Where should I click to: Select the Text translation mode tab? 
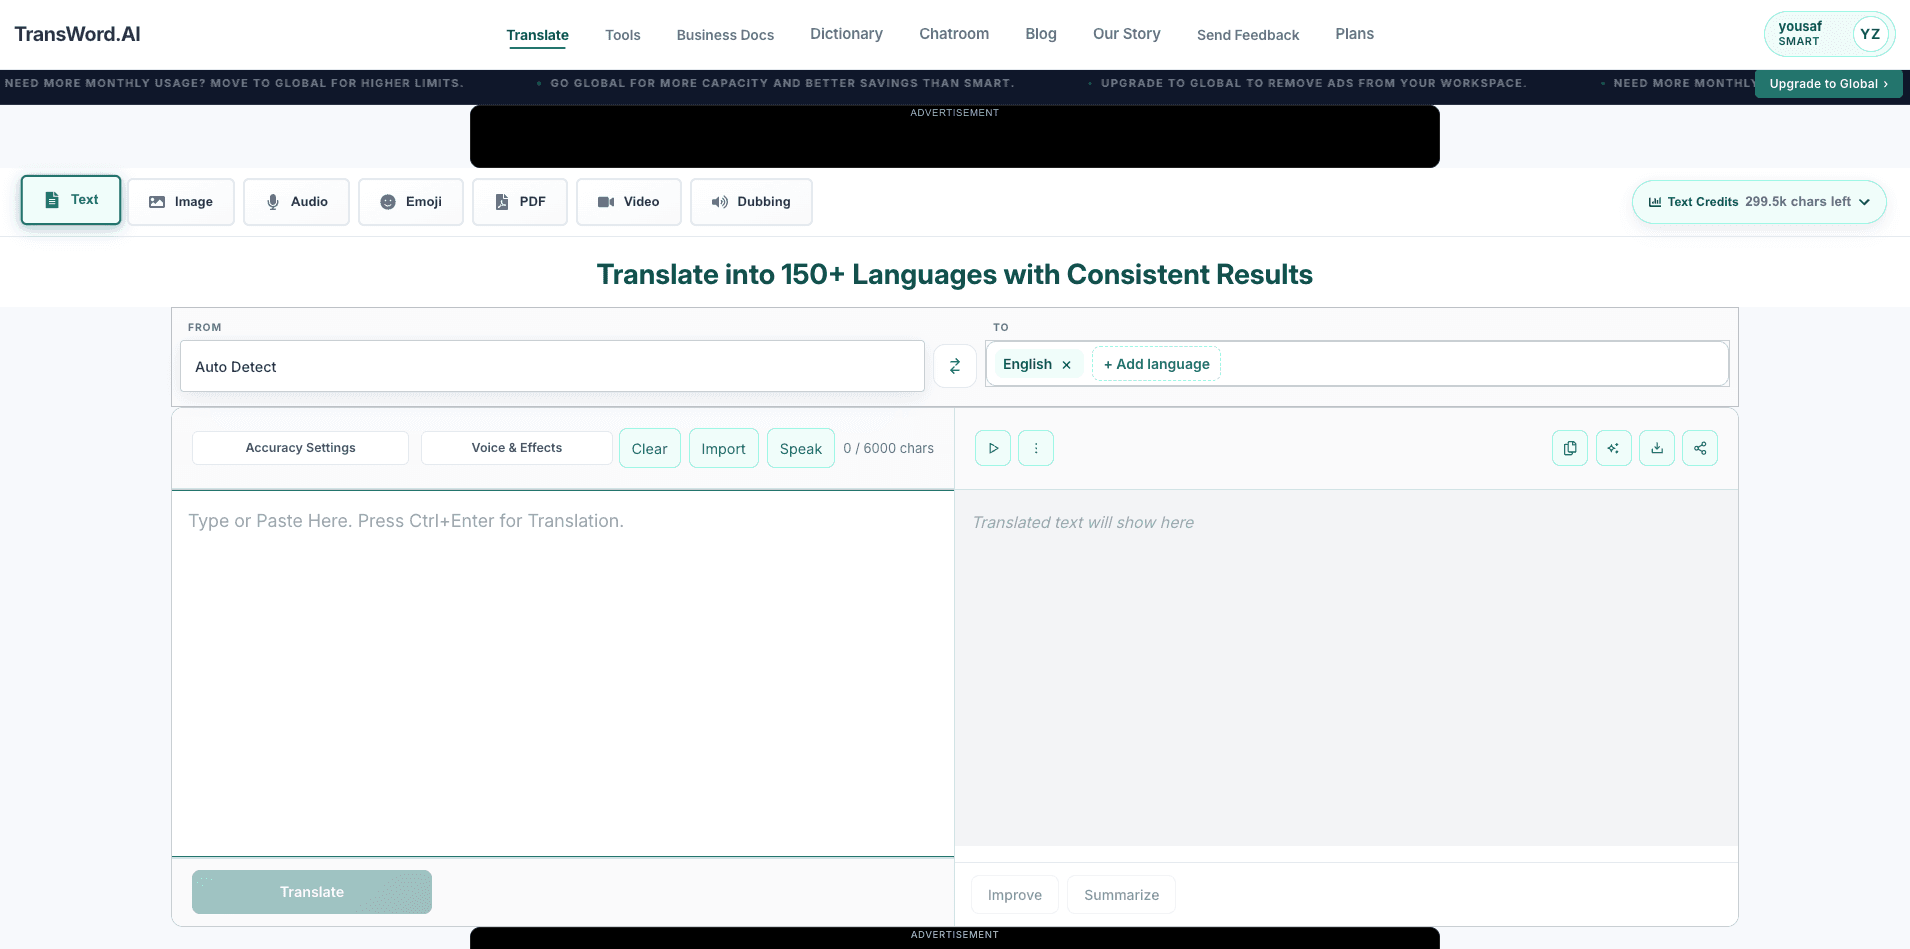(71, 200)
